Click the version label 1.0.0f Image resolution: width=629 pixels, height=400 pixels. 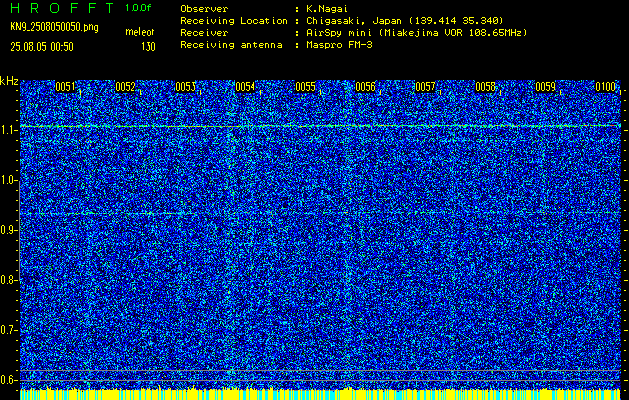138,8
